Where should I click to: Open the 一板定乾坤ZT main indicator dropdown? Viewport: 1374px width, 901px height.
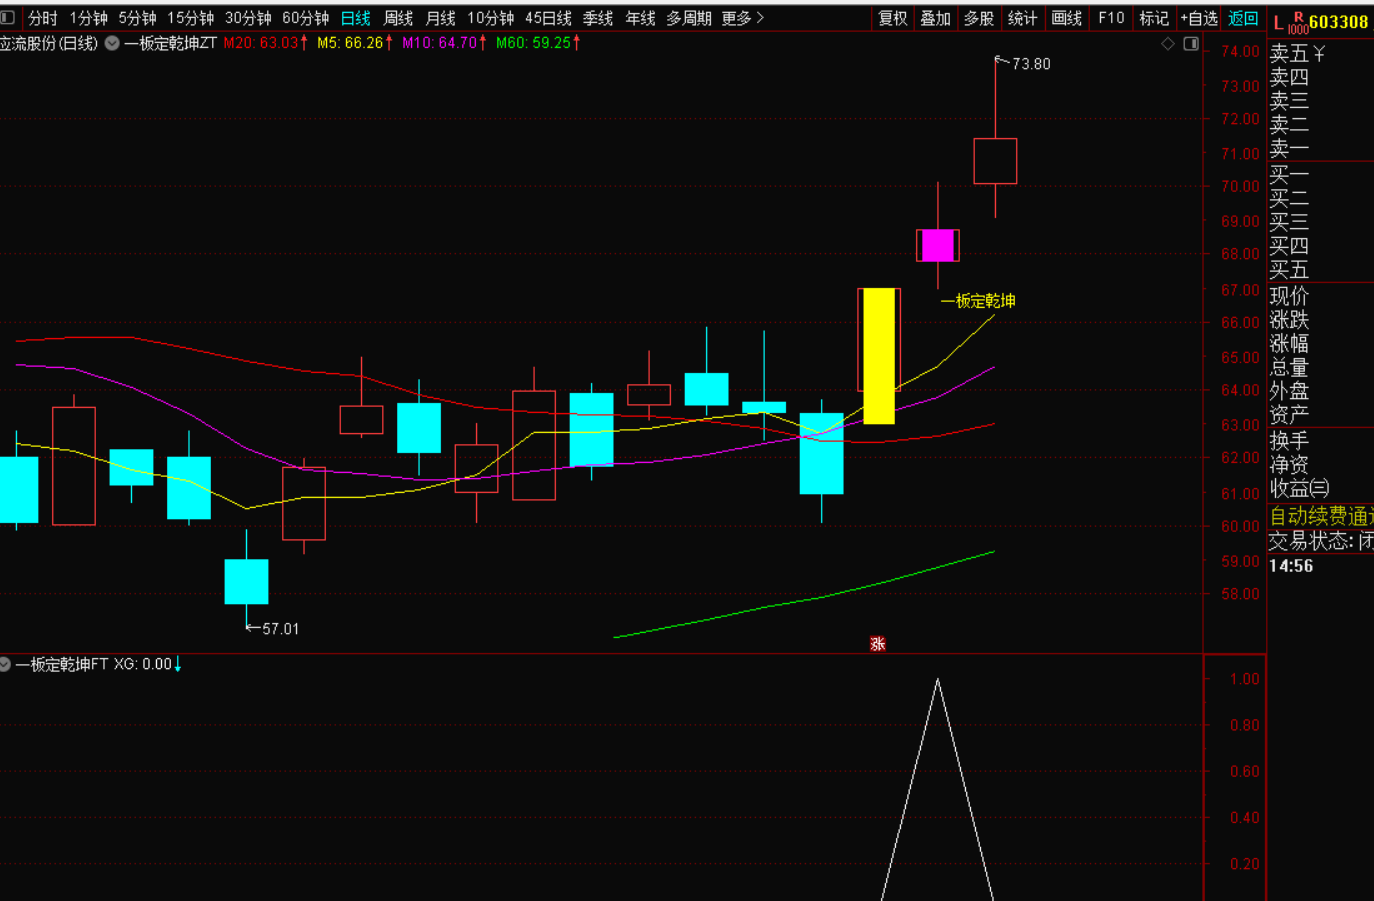coord(112,43)
